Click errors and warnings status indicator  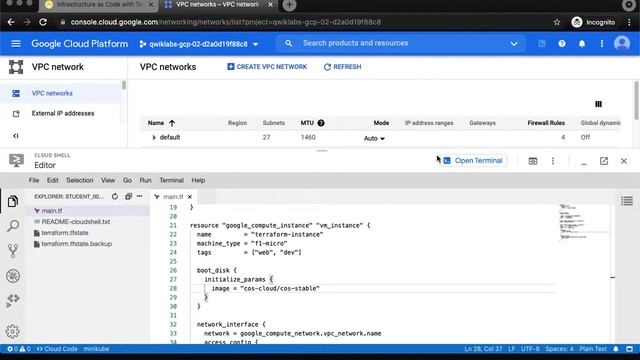(19, 349)
